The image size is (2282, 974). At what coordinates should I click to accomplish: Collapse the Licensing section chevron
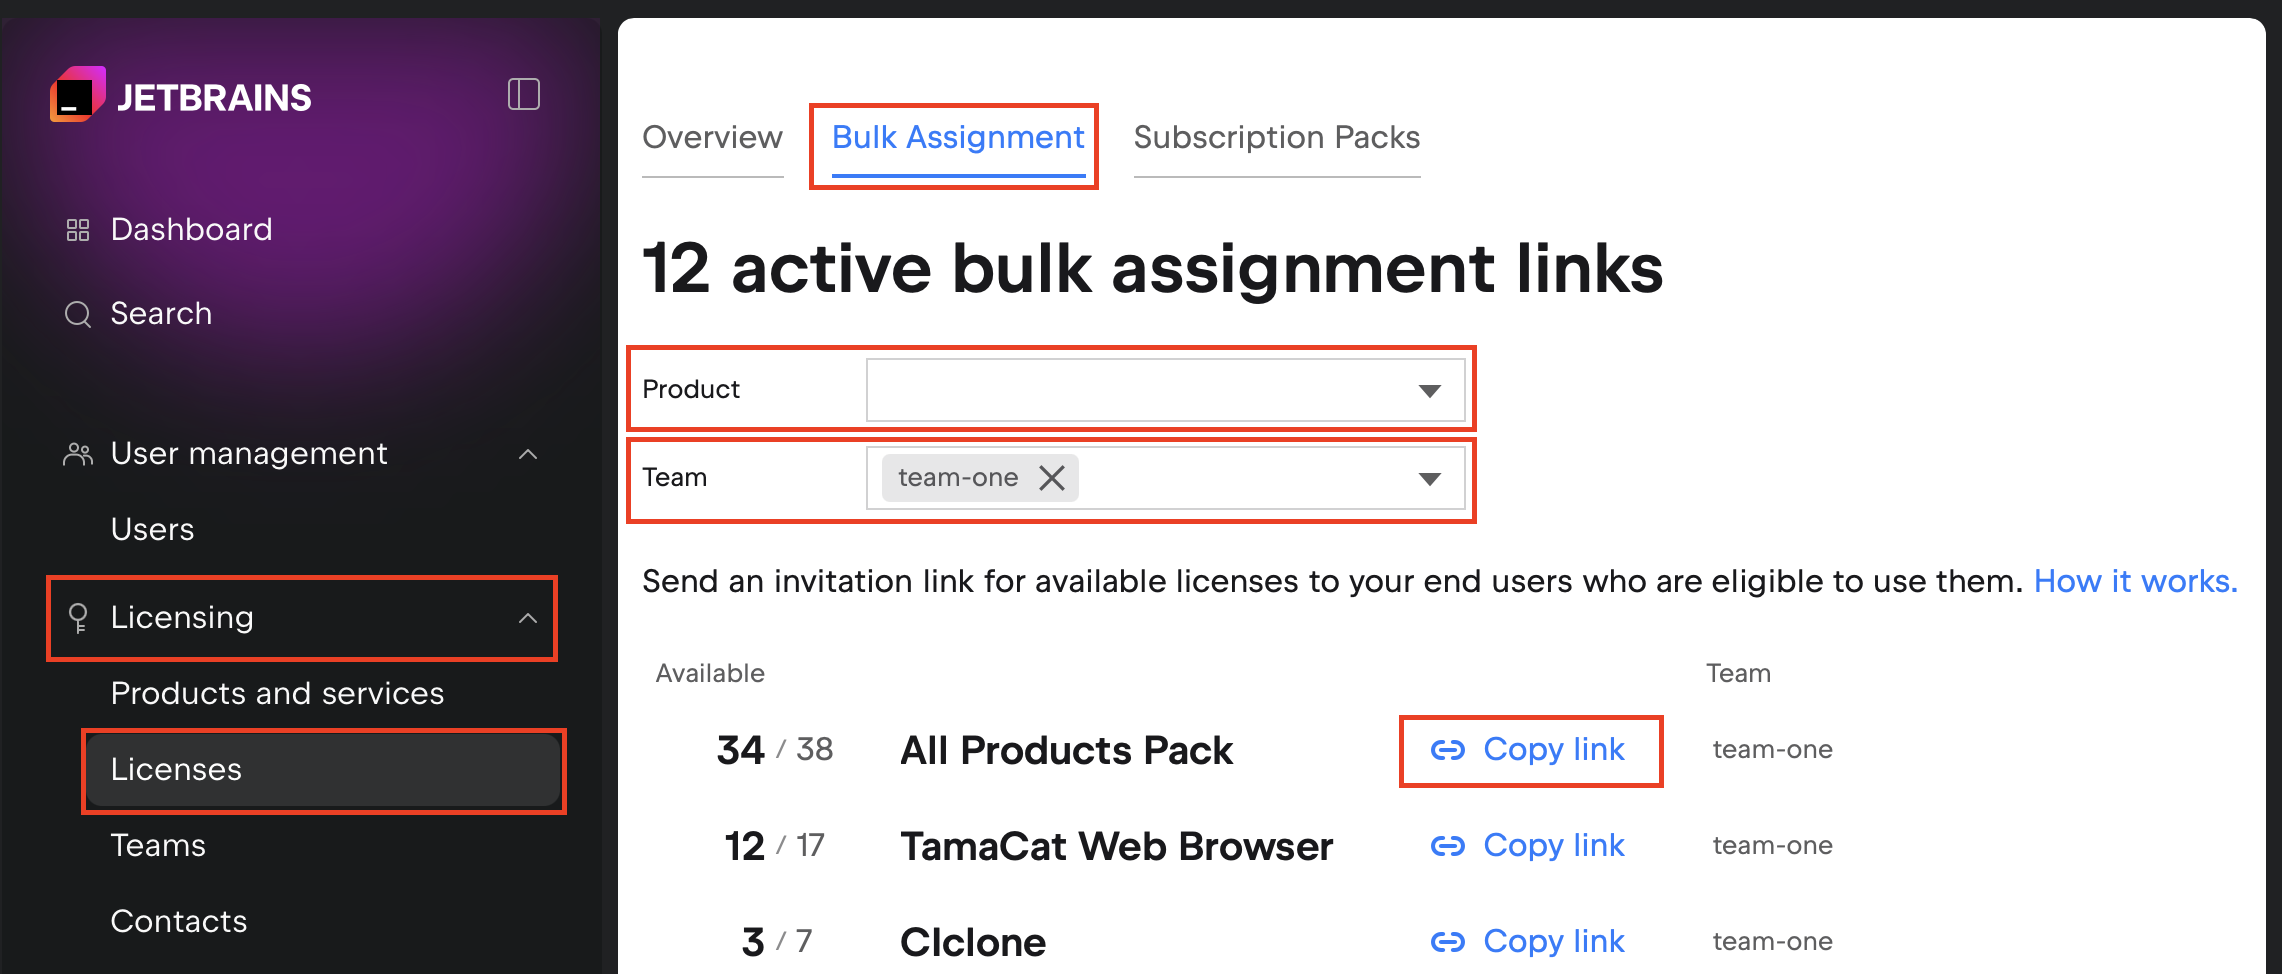(x=528, y=618)
